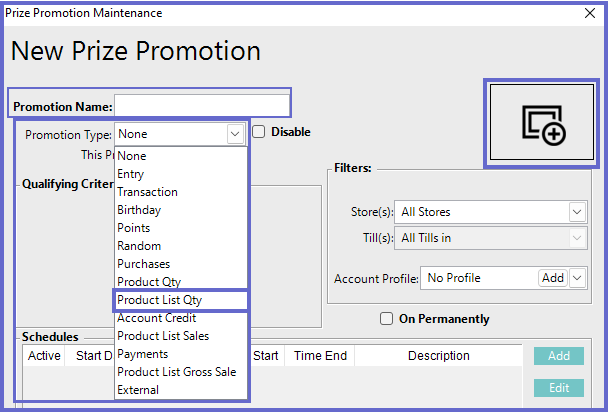Click the schedule Edit button
Viewport: 608px width, 412px height.
(559, 388)
